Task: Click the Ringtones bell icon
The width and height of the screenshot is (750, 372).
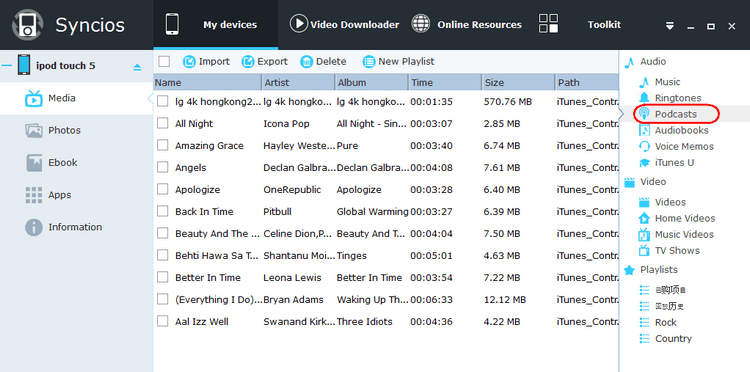Action: pyautogui.click(x=644, y=98)
